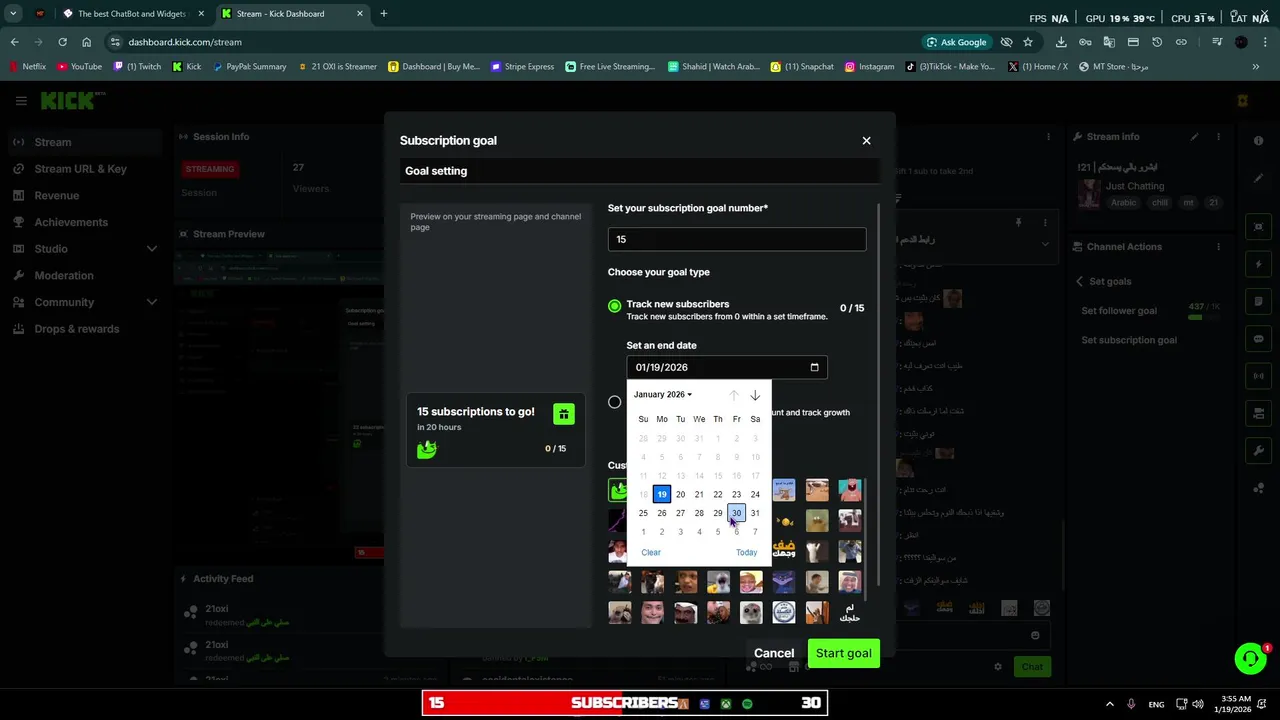Open the Channel Actions three-dot menu

[x=1217, y=247]
